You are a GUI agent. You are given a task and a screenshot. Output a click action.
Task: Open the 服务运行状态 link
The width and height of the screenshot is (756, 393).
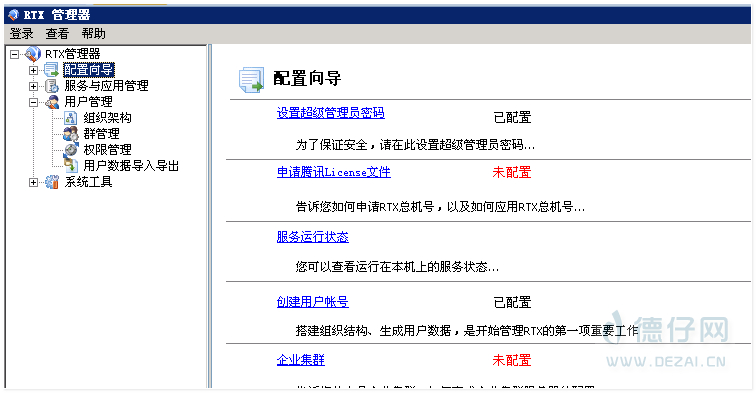[312, 237]
